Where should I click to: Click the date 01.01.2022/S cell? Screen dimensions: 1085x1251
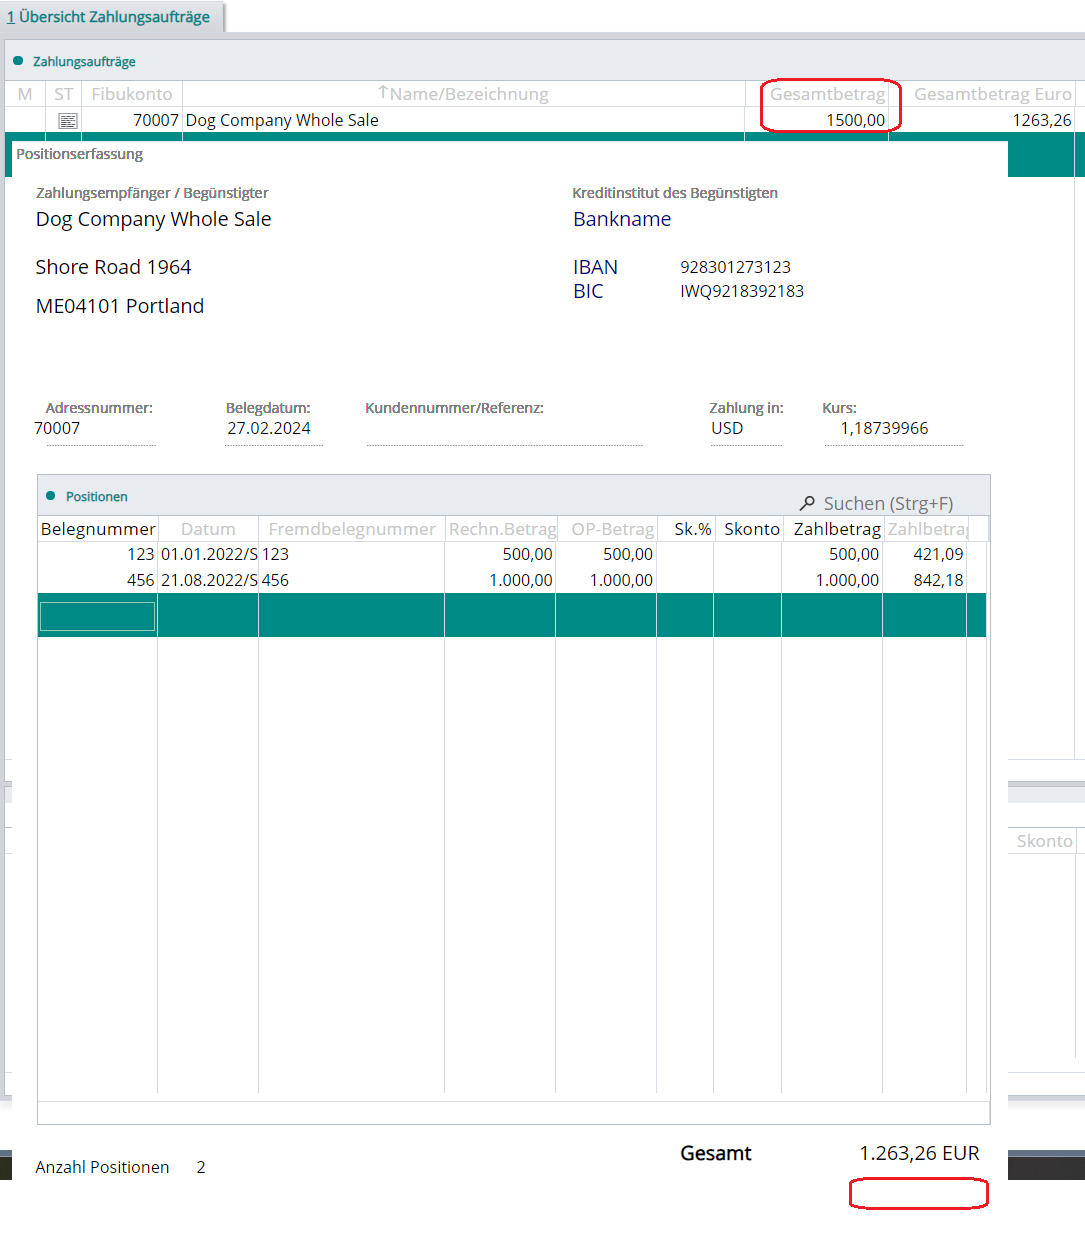pos(209,554)
